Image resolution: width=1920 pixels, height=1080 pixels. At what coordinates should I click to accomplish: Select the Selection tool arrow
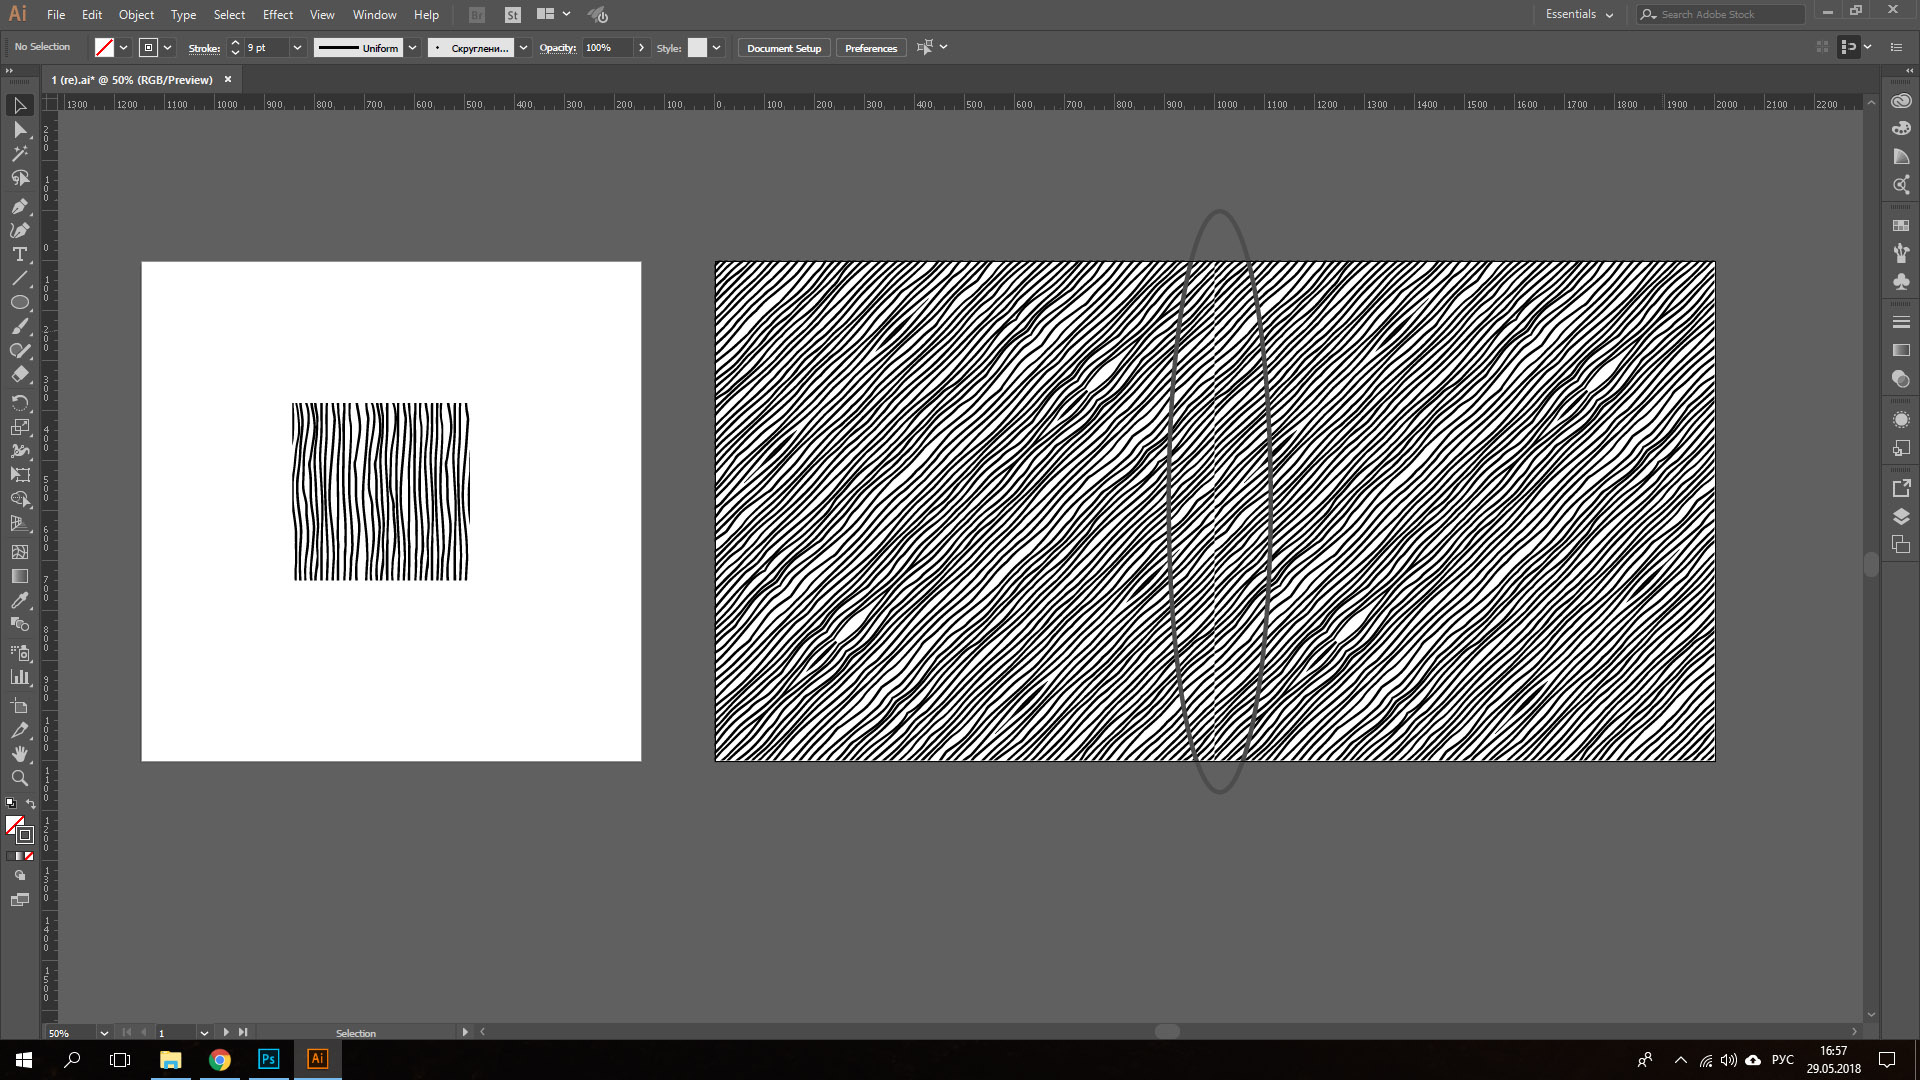pos(19,105)
